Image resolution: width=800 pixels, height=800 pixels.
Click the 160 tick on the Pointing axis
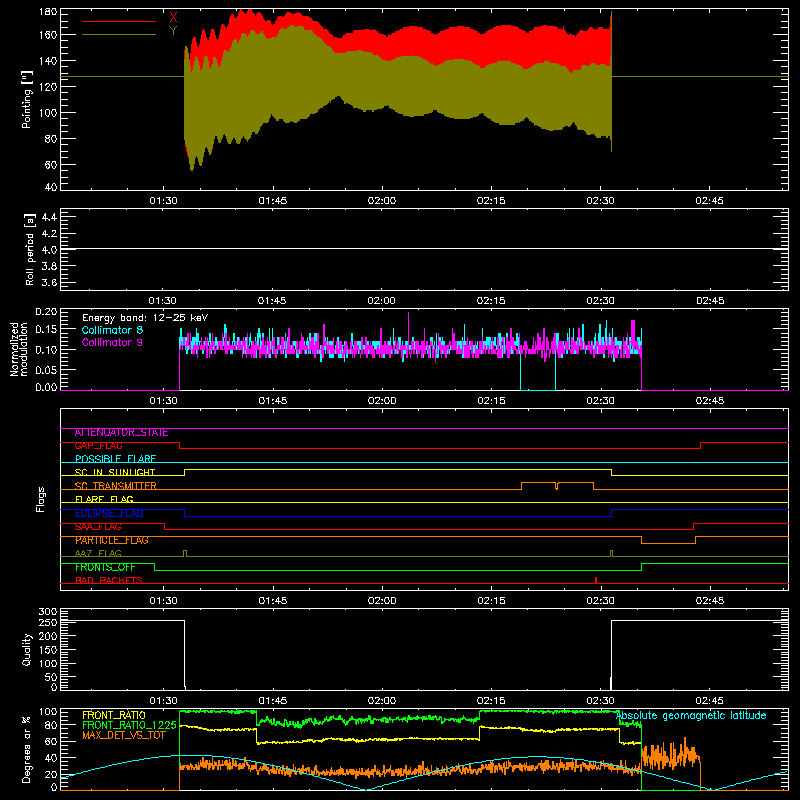tap(48, 35)
